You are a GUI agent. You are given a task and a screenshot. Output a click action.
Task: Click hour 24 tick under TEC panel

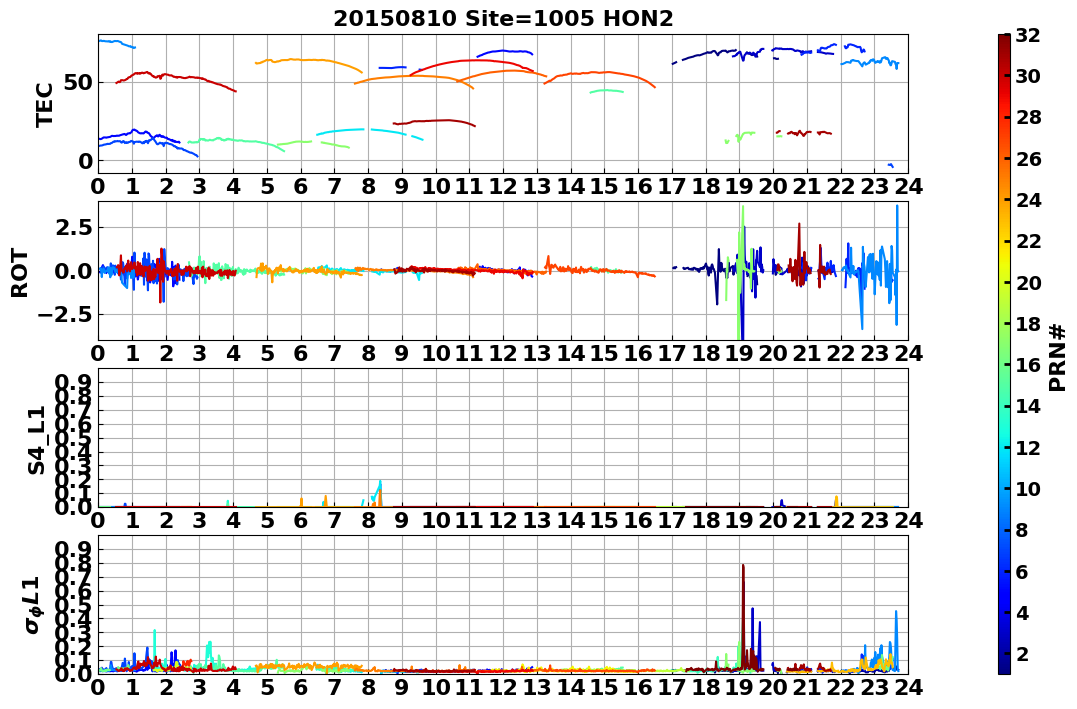[x=908, y=186]
